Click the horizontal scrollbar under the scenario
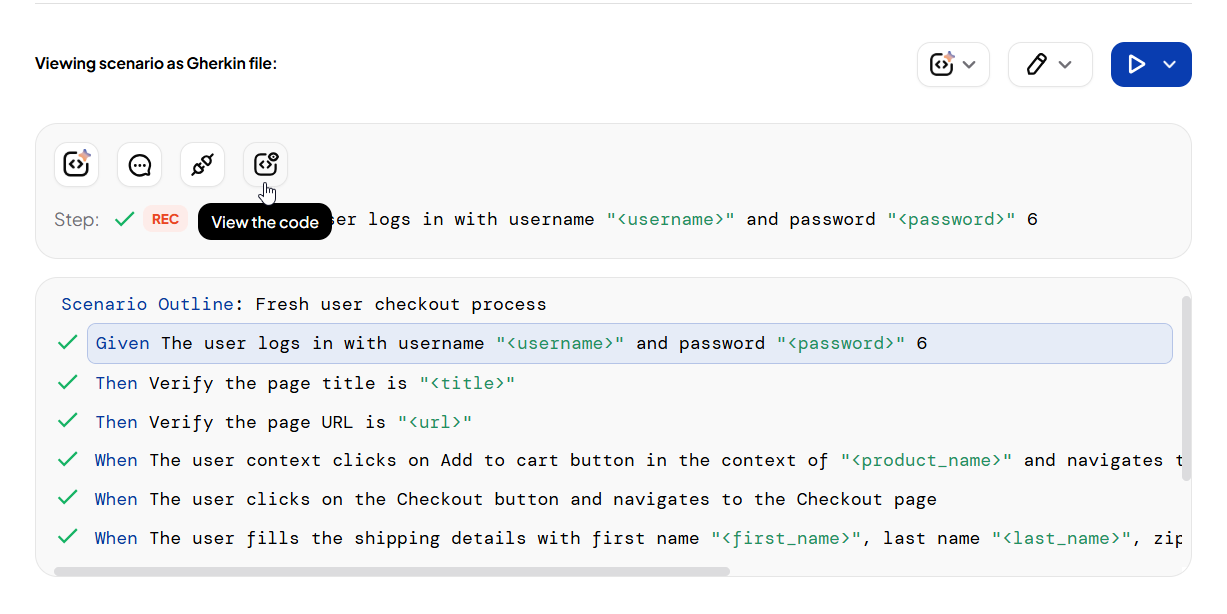Image resolution: width=1227 pixels, height=614 pixels. (391, 572)
